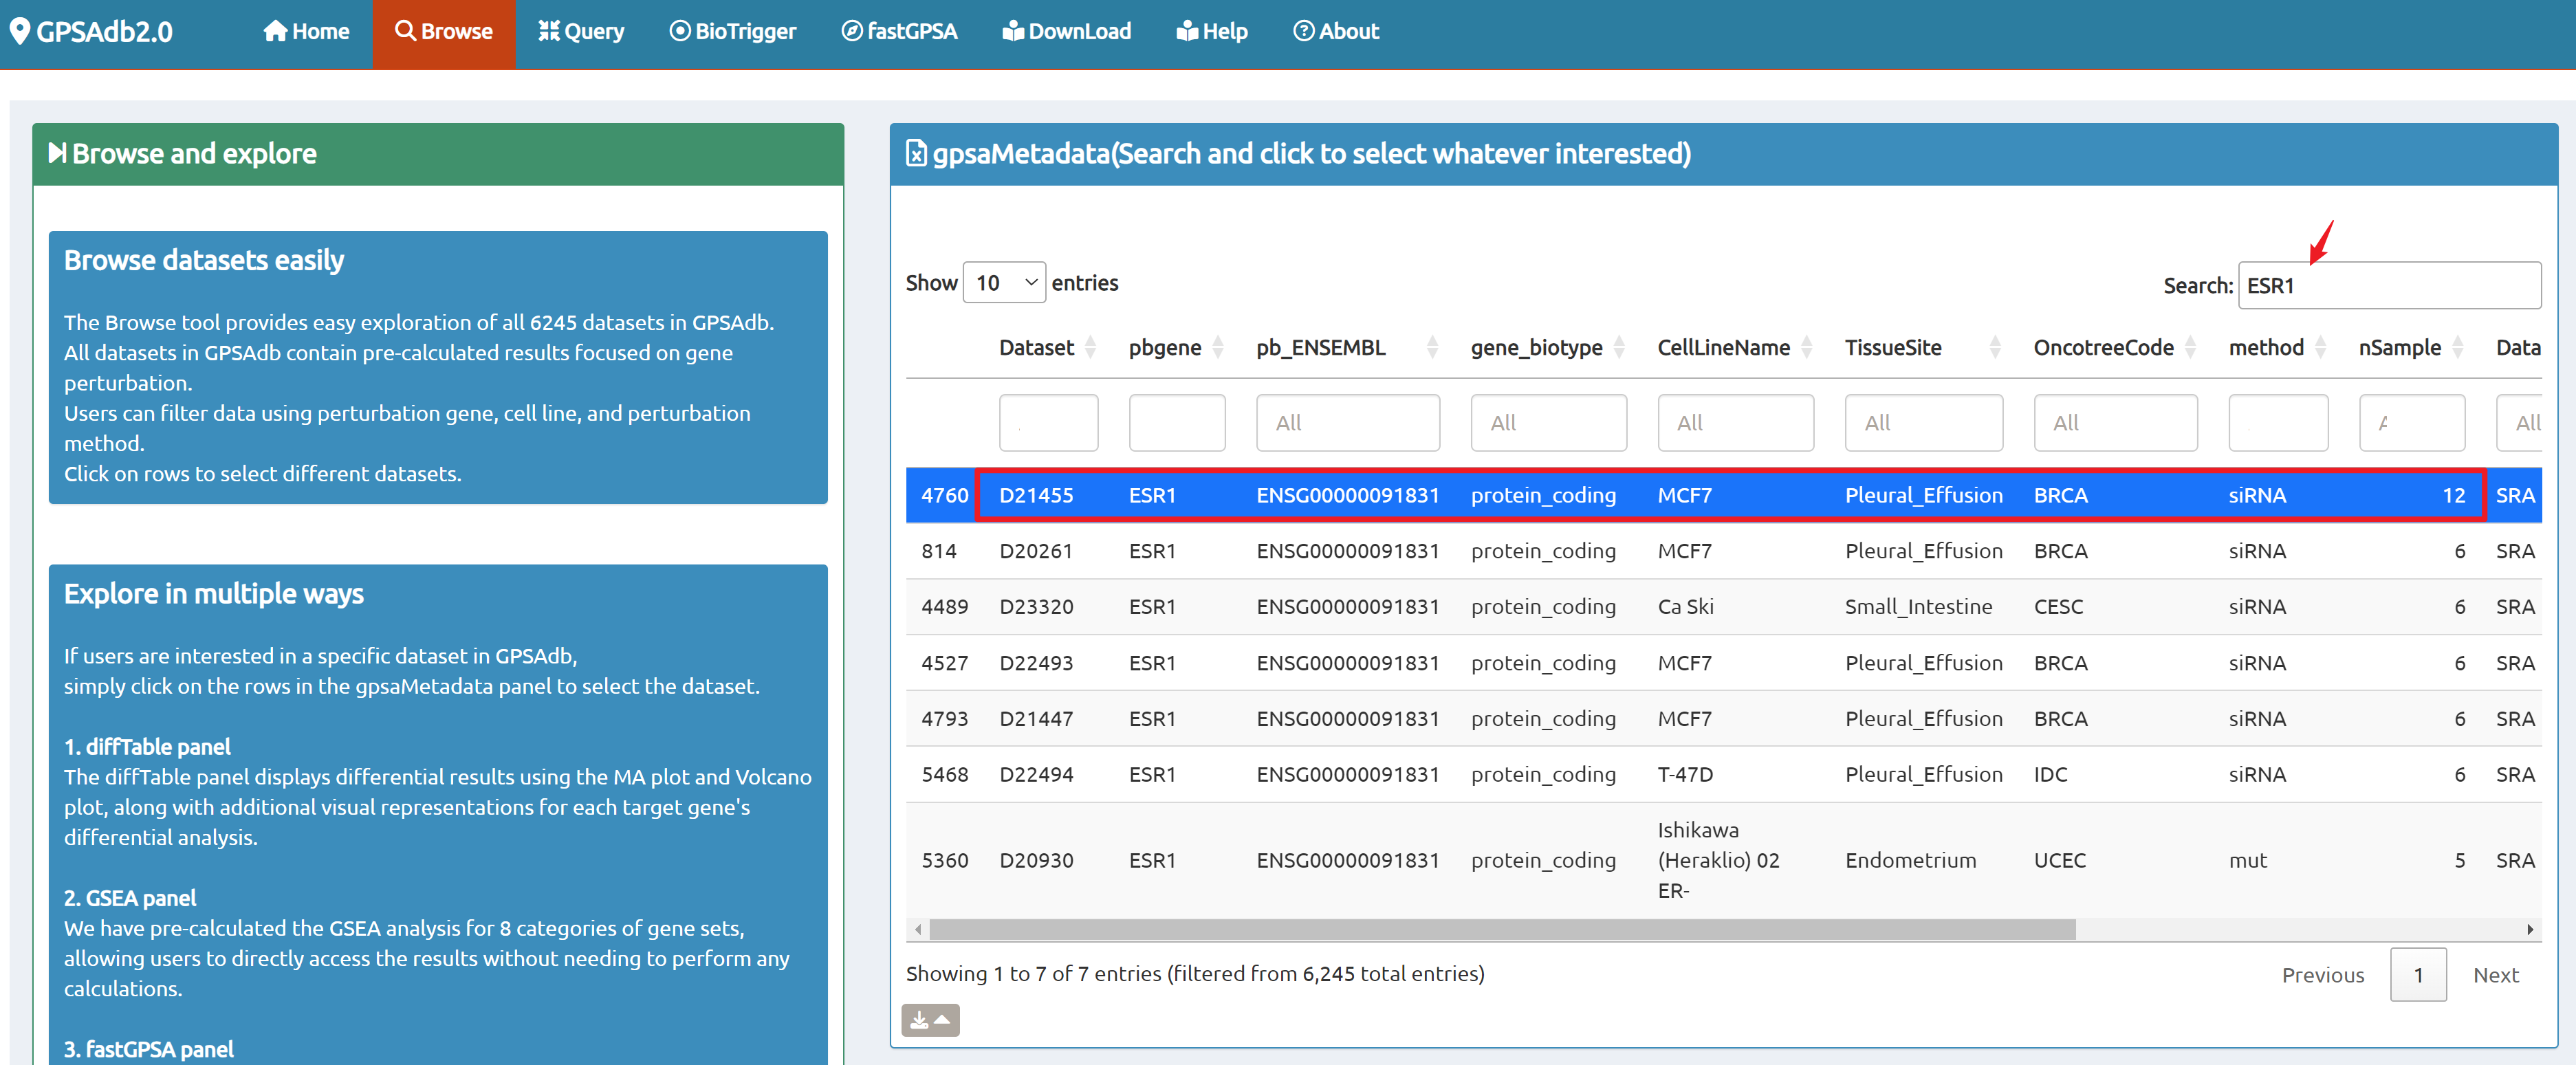The height and width of the screenshot is (1065, 2576).
Task: Click the CellLineName filter box
Action: tap(1735, 423)
